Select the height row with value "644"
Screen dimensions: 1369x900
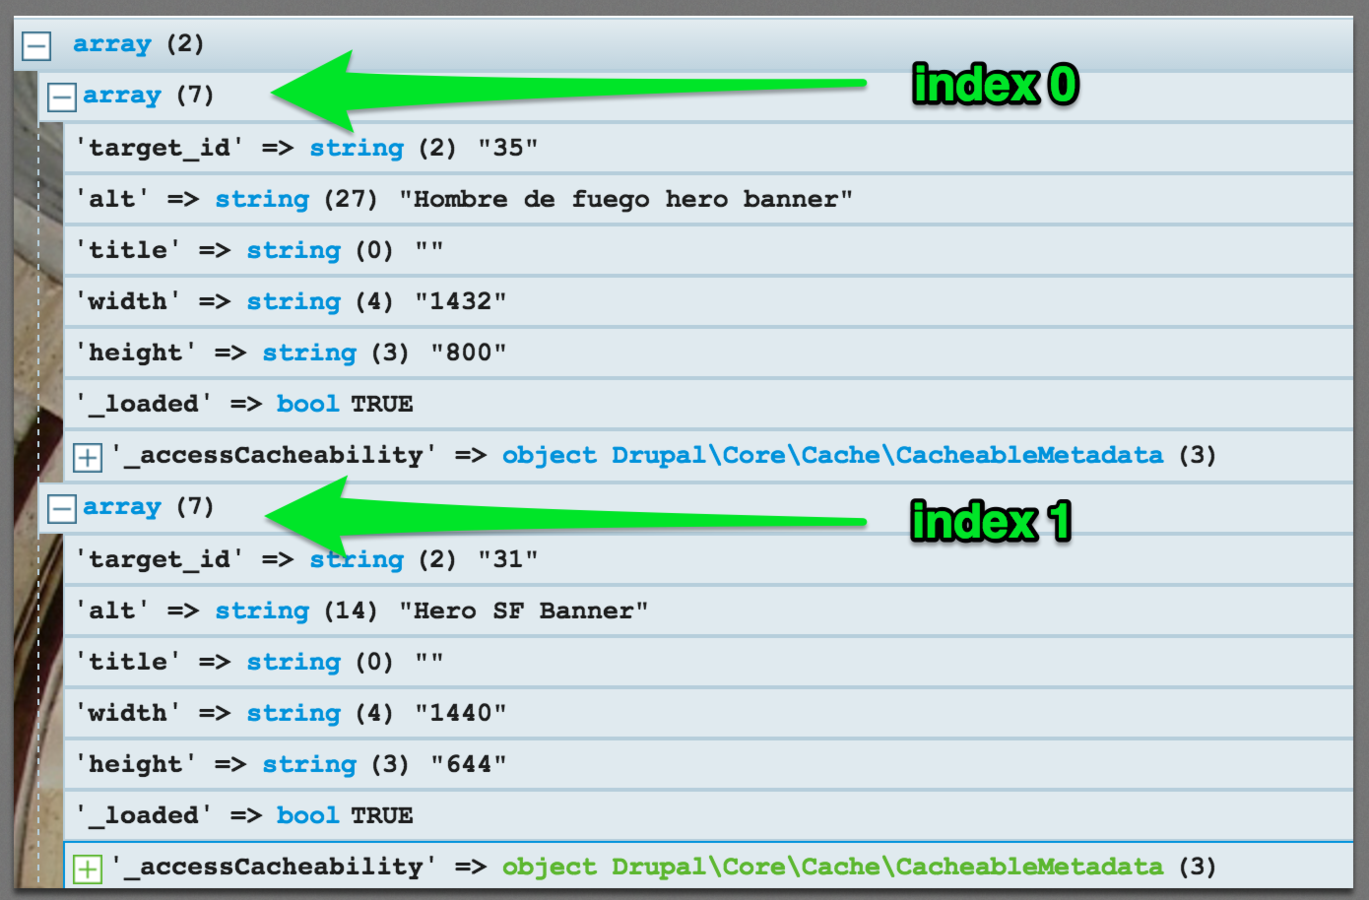pyautogui.click(x=708, y=765)
